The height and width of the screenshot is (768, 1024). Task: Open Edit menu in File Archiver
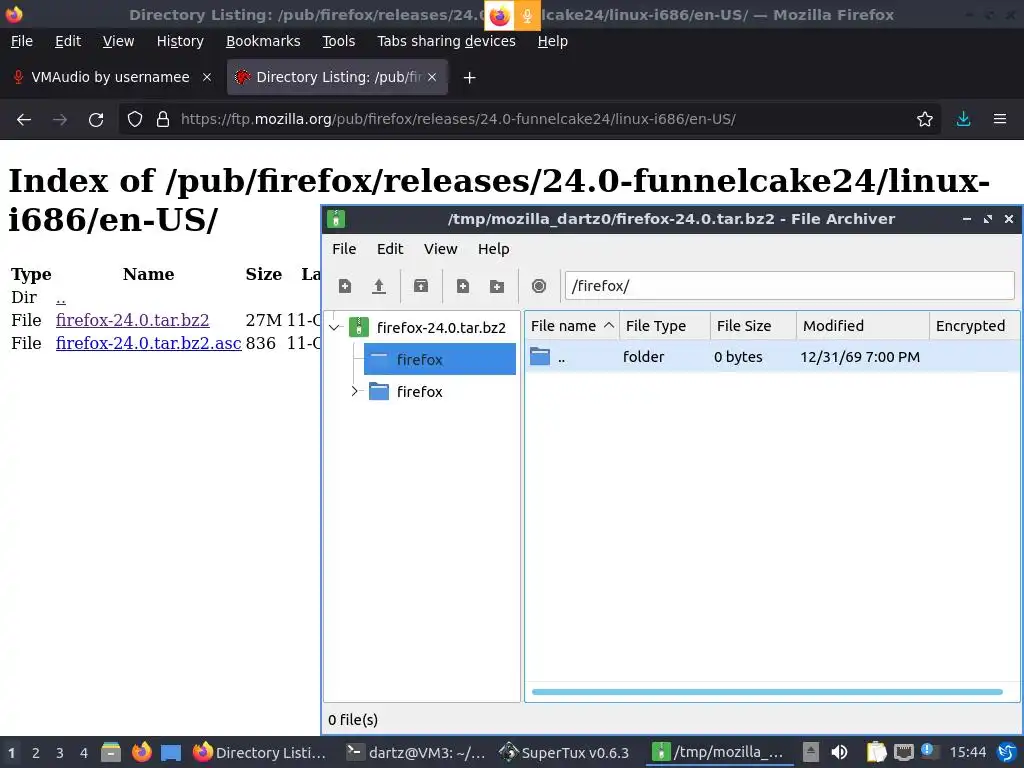[390, 249]
